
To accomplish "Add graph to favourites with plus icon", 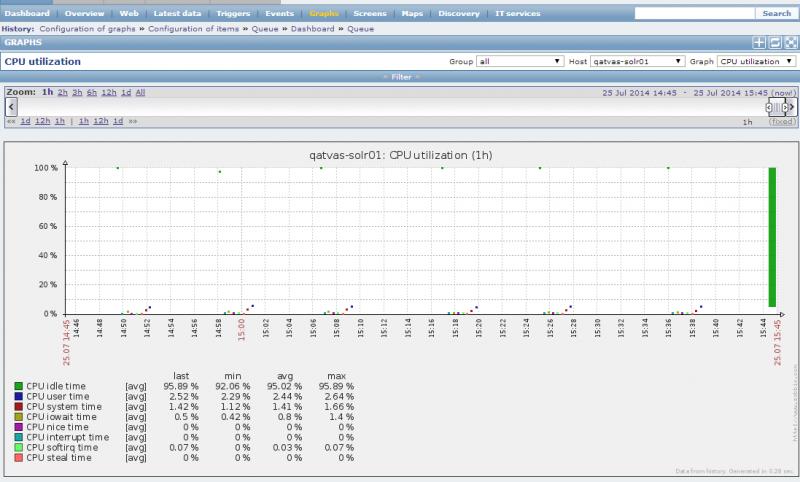I will point(759,43).
